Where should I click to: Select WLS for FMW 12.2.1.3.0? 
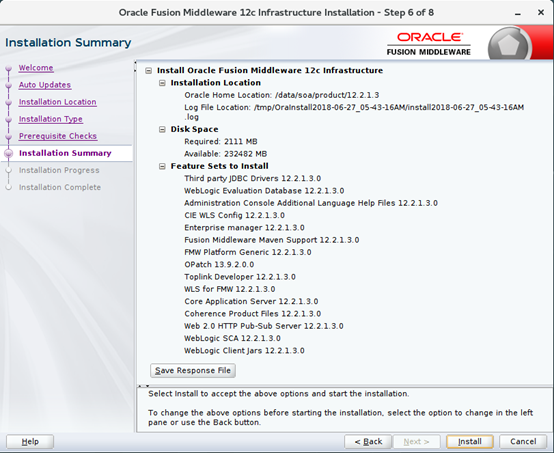(230, 289)
